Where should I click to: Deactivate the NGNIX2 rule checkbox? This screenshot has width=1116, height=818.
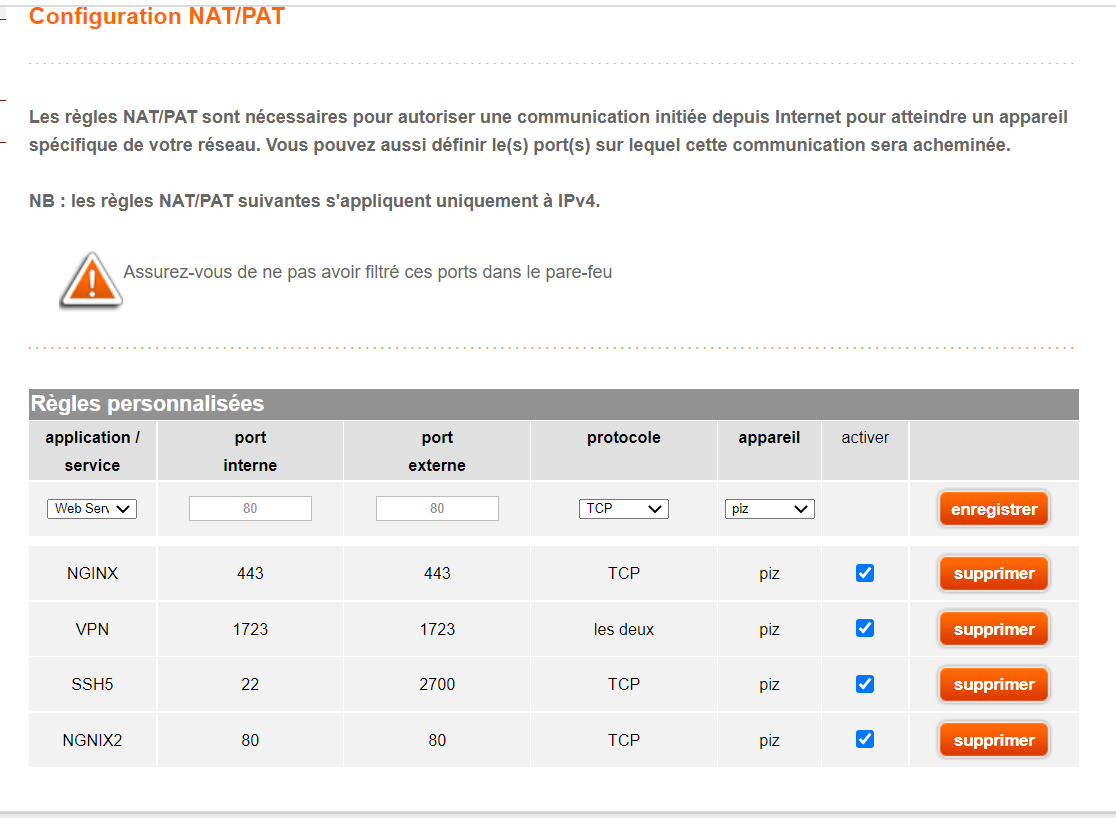(865, 739)
